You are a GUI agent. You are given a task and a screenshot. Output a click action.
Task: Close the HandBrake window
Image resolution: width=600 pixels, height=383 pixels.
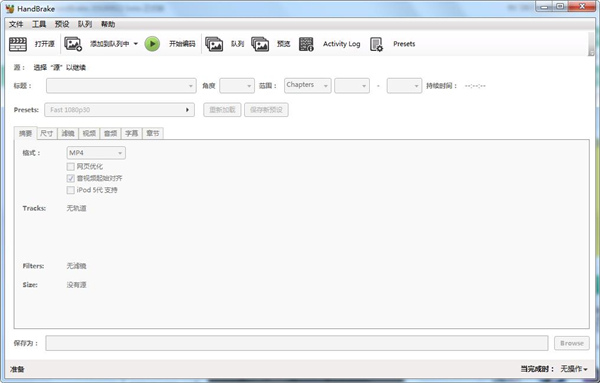(x=582, y=7)
